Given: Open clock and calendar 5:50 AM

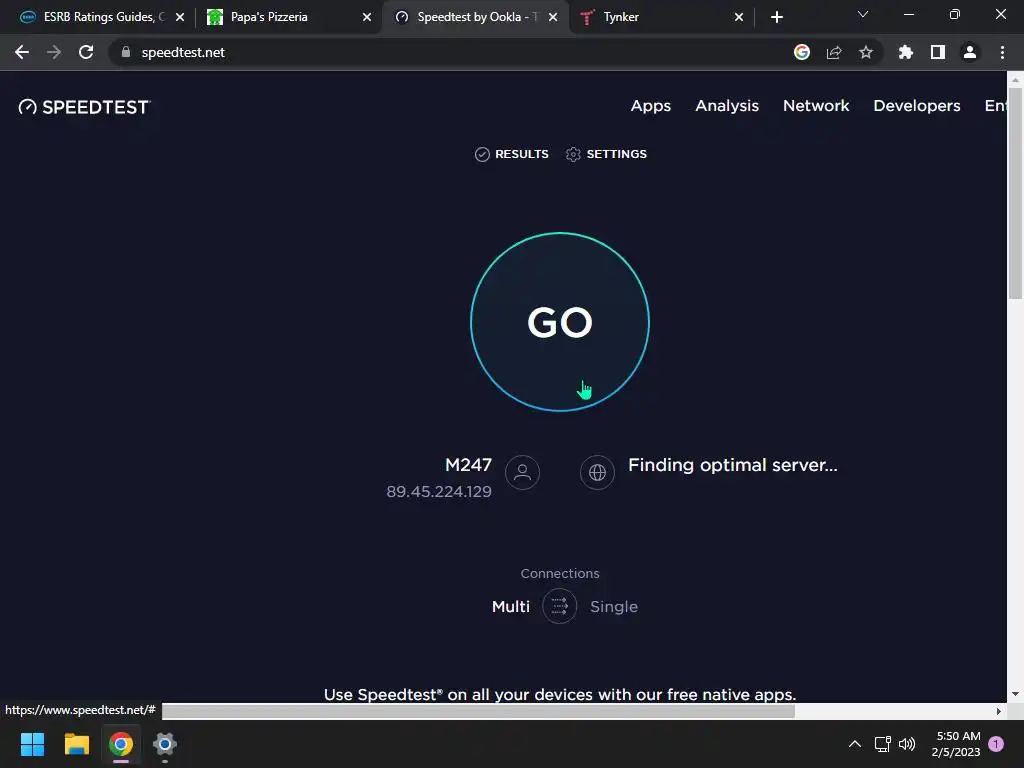Looking at the screenshot, I should [x=957, y=744].
